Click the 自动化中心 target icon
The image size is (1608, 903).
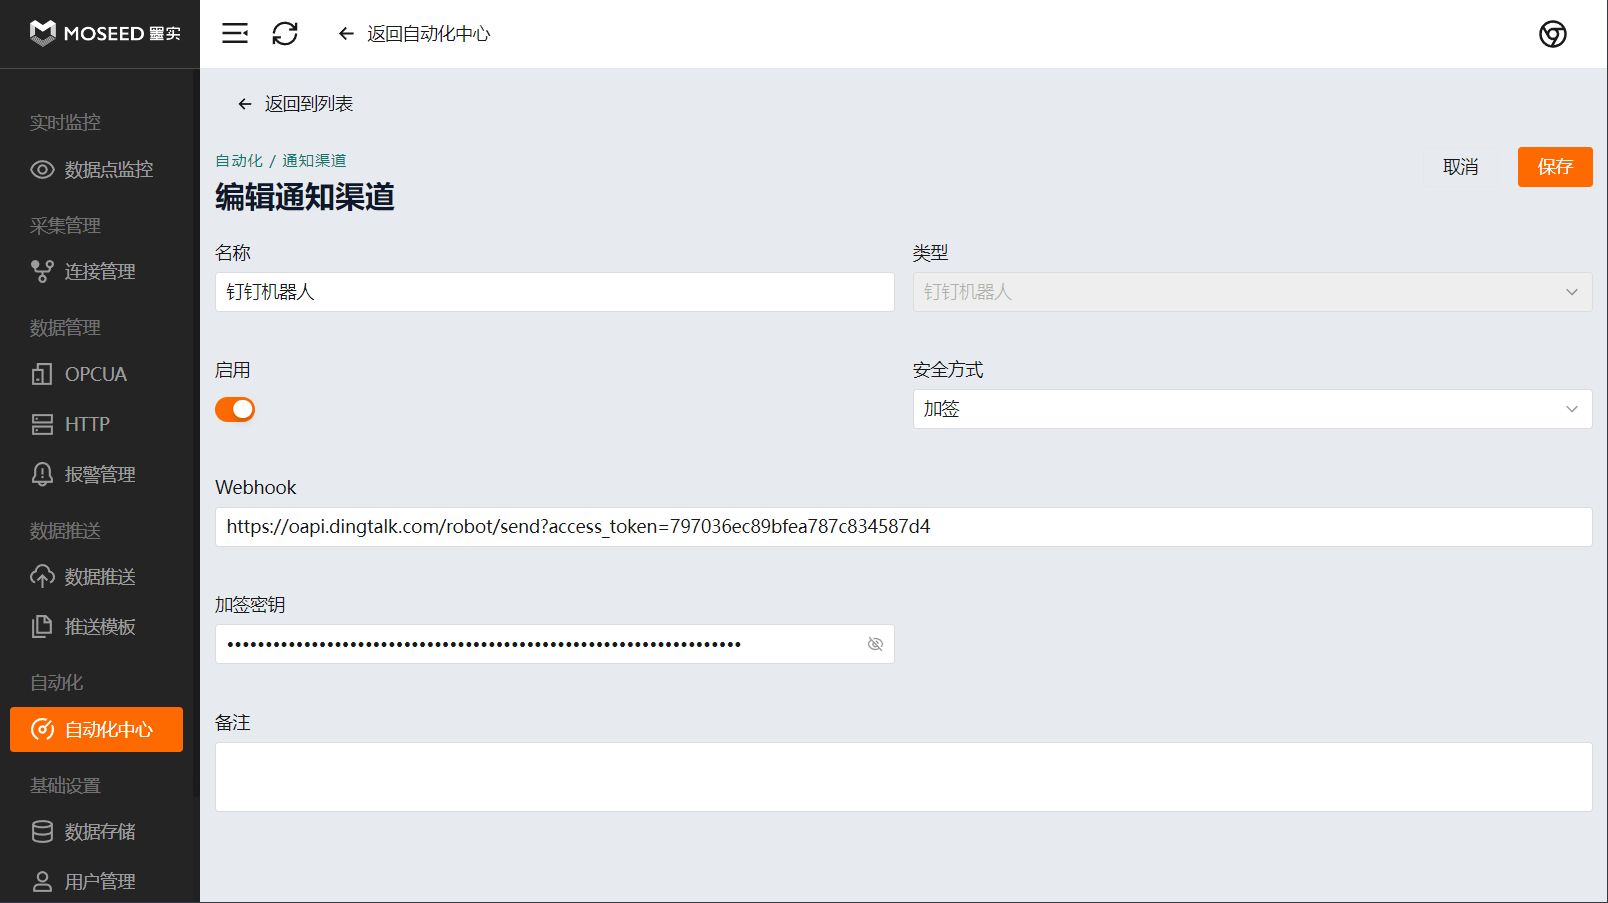click(x=42, y=729)
